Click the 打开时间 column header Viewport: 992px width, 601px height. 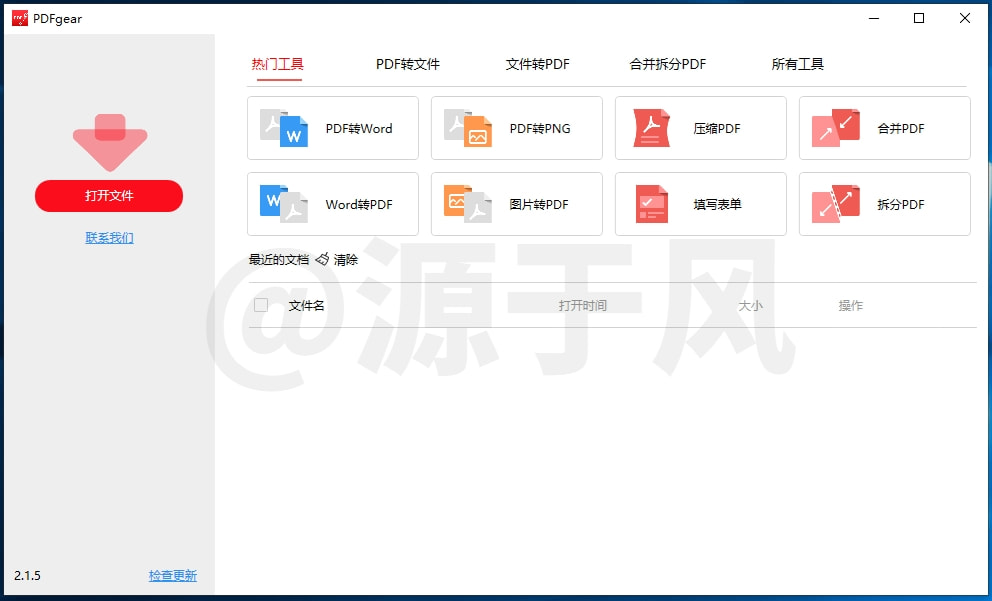[x=583, y=306]
